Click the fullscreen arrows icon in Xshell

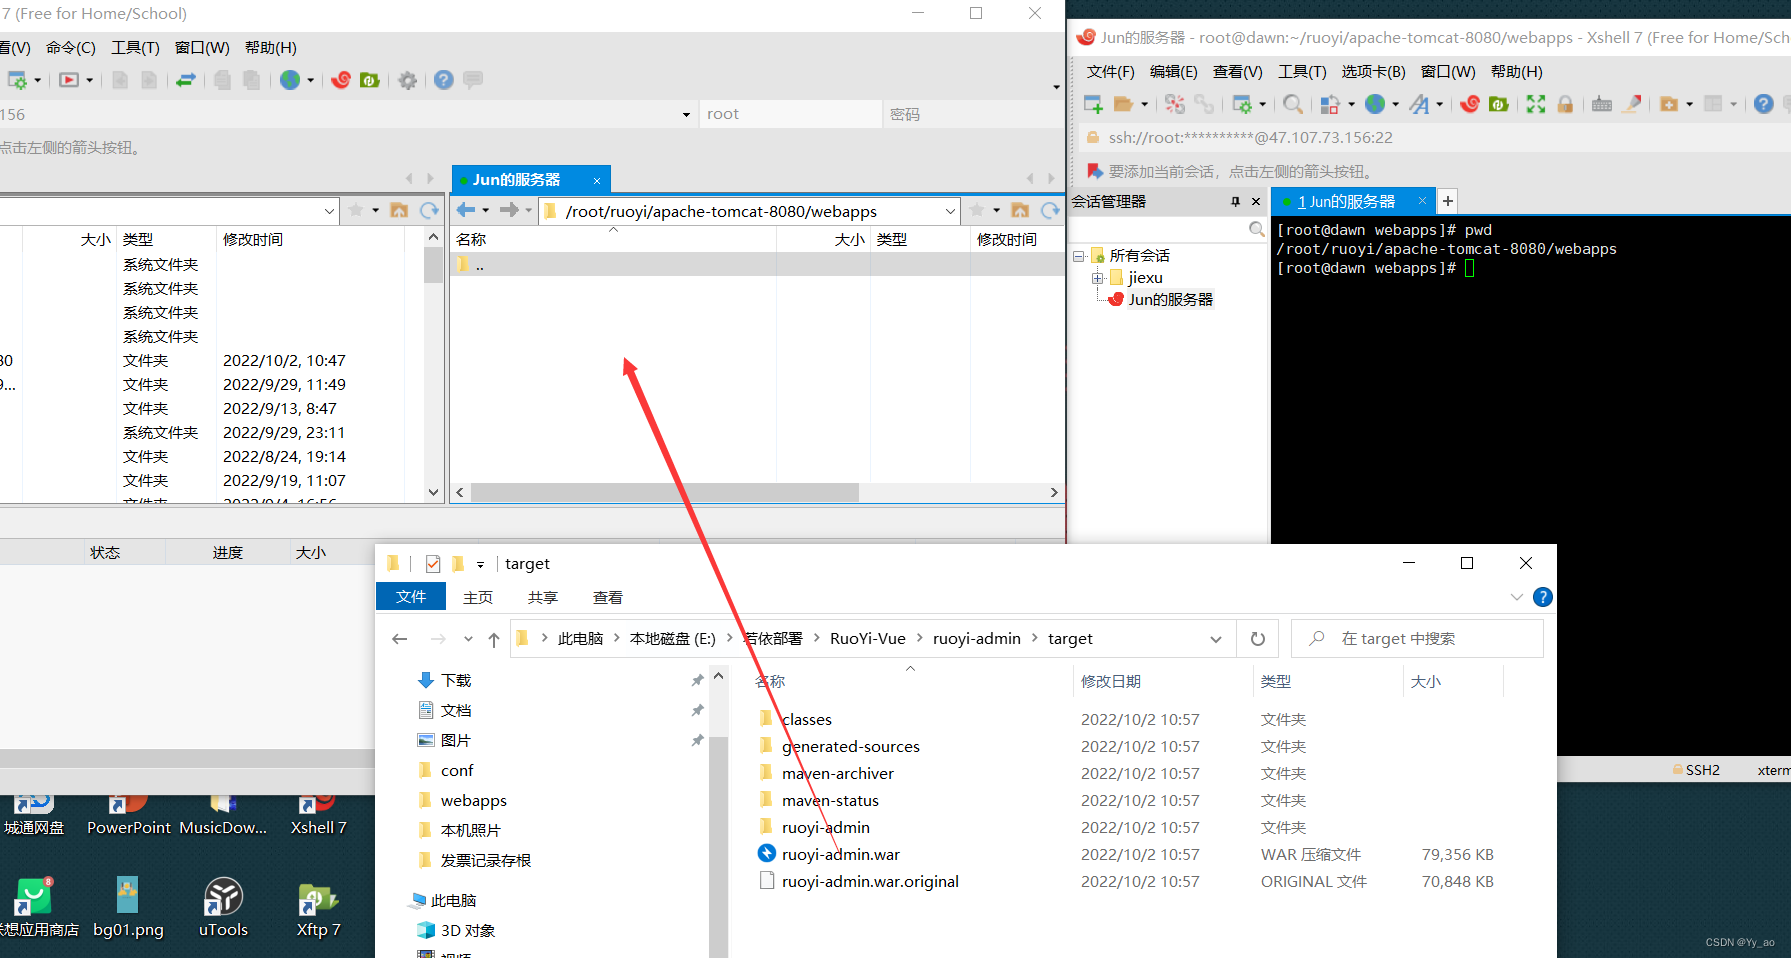[x=1536, y=104]
